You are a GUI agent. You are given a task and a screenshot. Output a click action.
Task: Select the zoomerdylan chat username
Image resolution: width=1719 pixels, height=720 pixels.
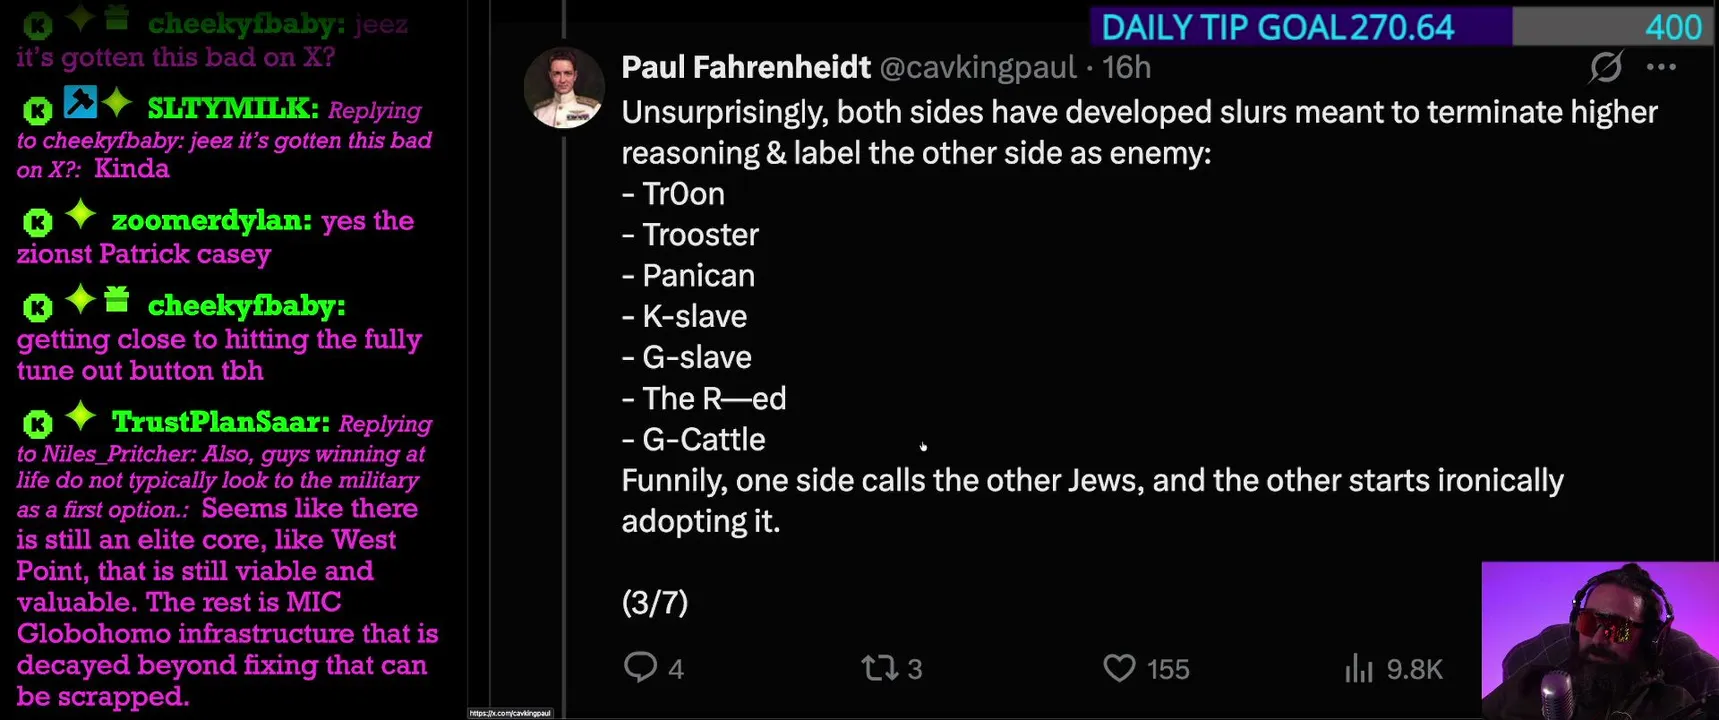click(x=211, y=221)
